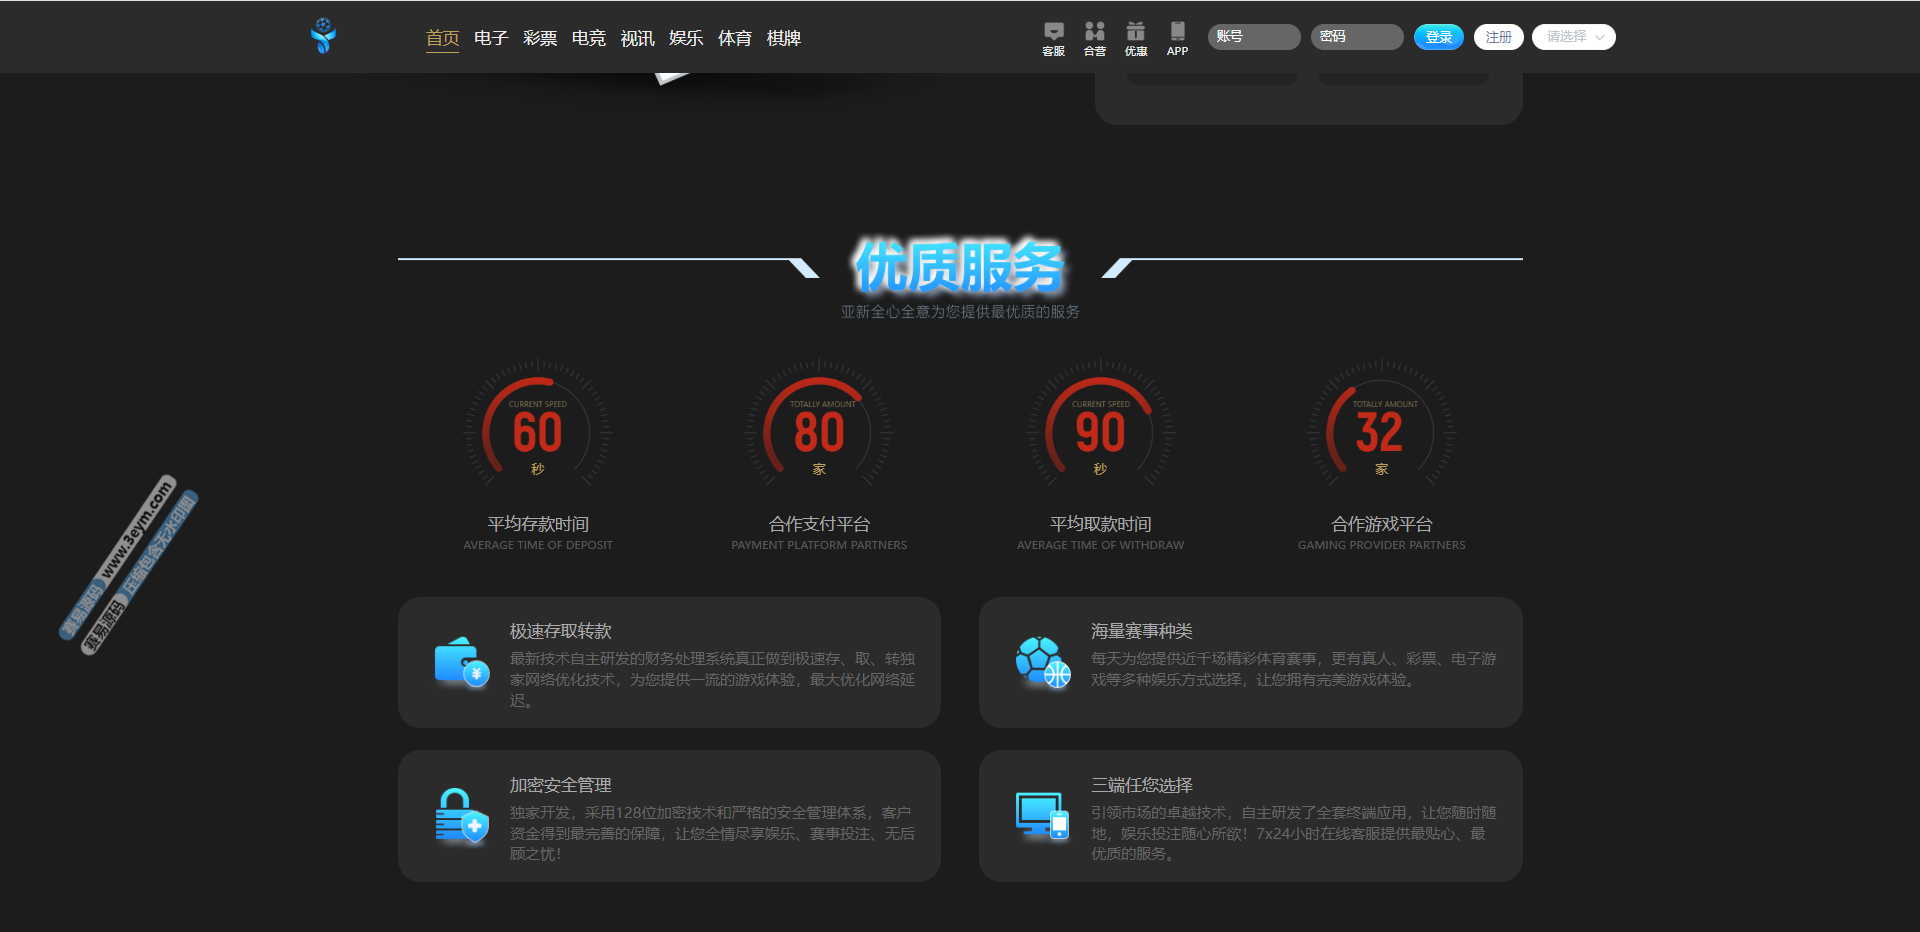The image size is (1920, 932).
Task: Click the APP download icon
Action: coord(1177,38)
